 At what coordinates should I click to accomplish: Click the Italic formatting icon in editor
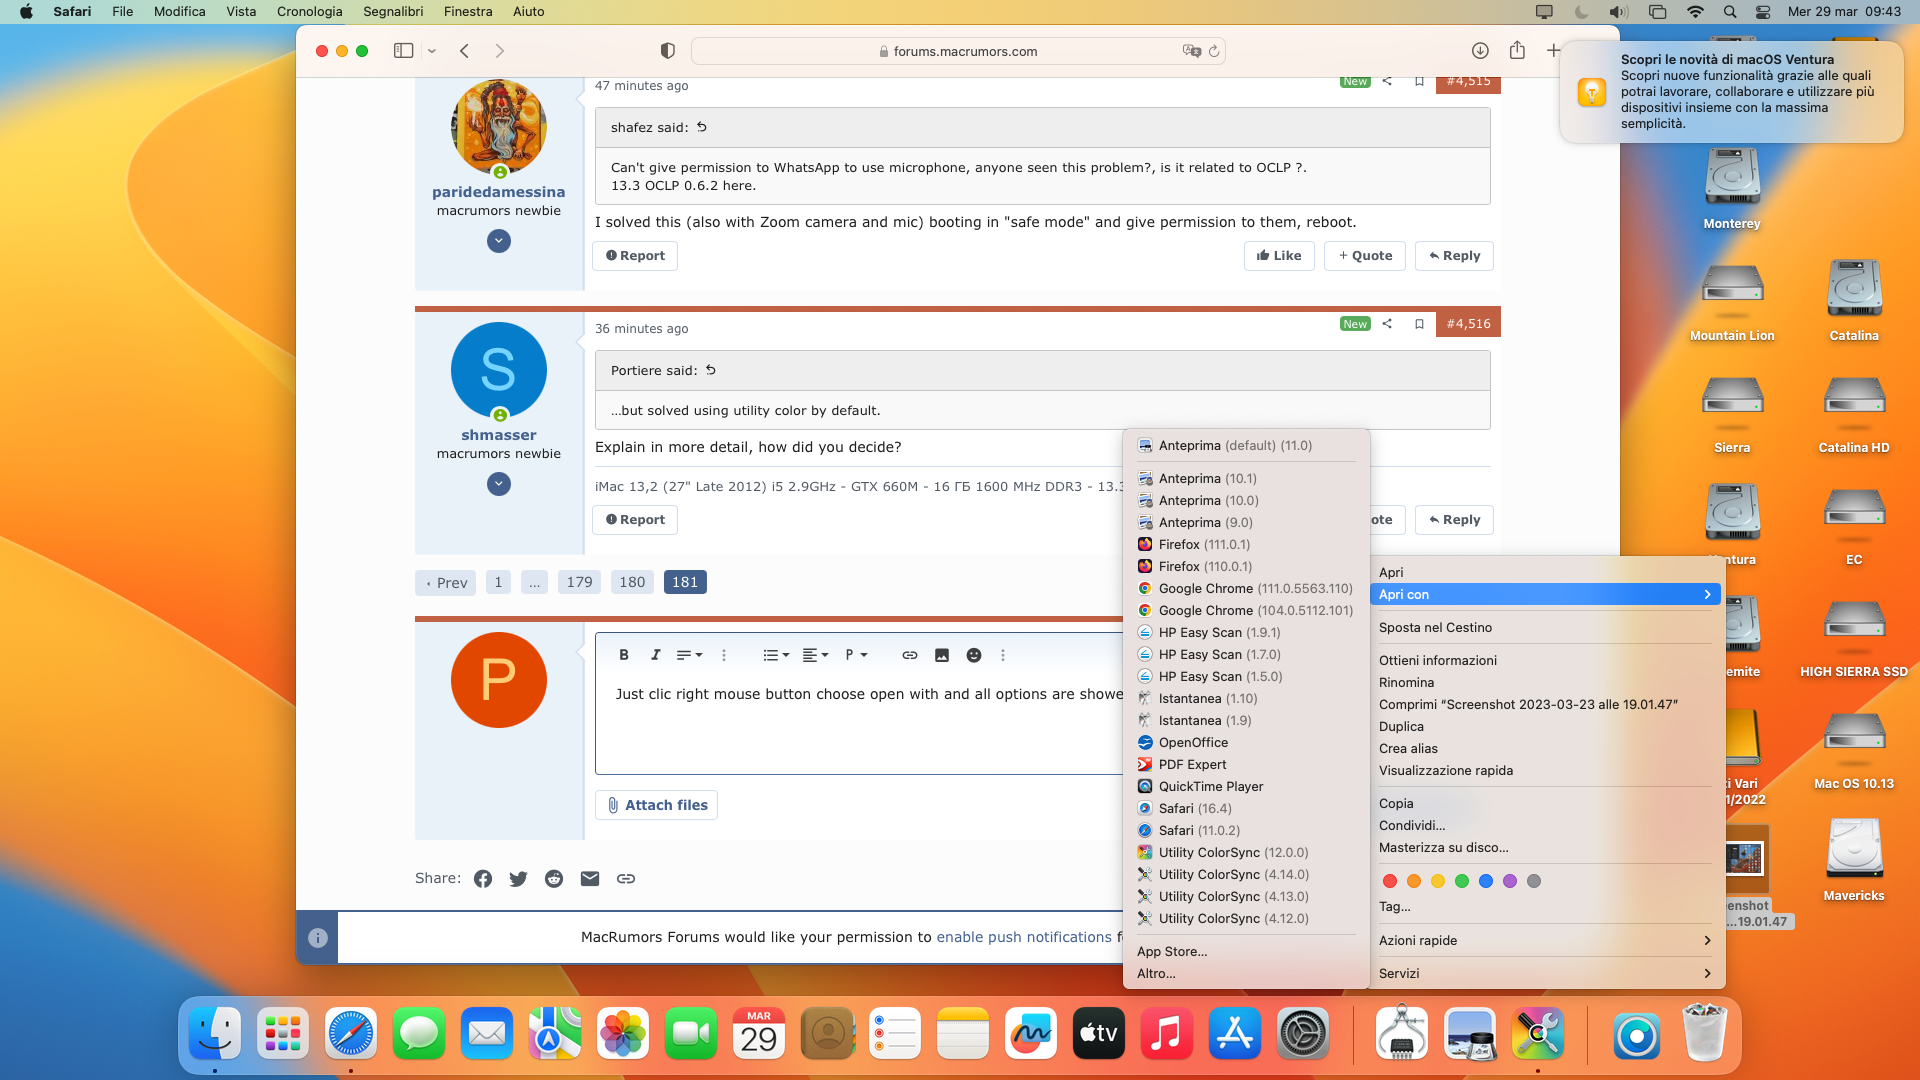tap(655, 655)
